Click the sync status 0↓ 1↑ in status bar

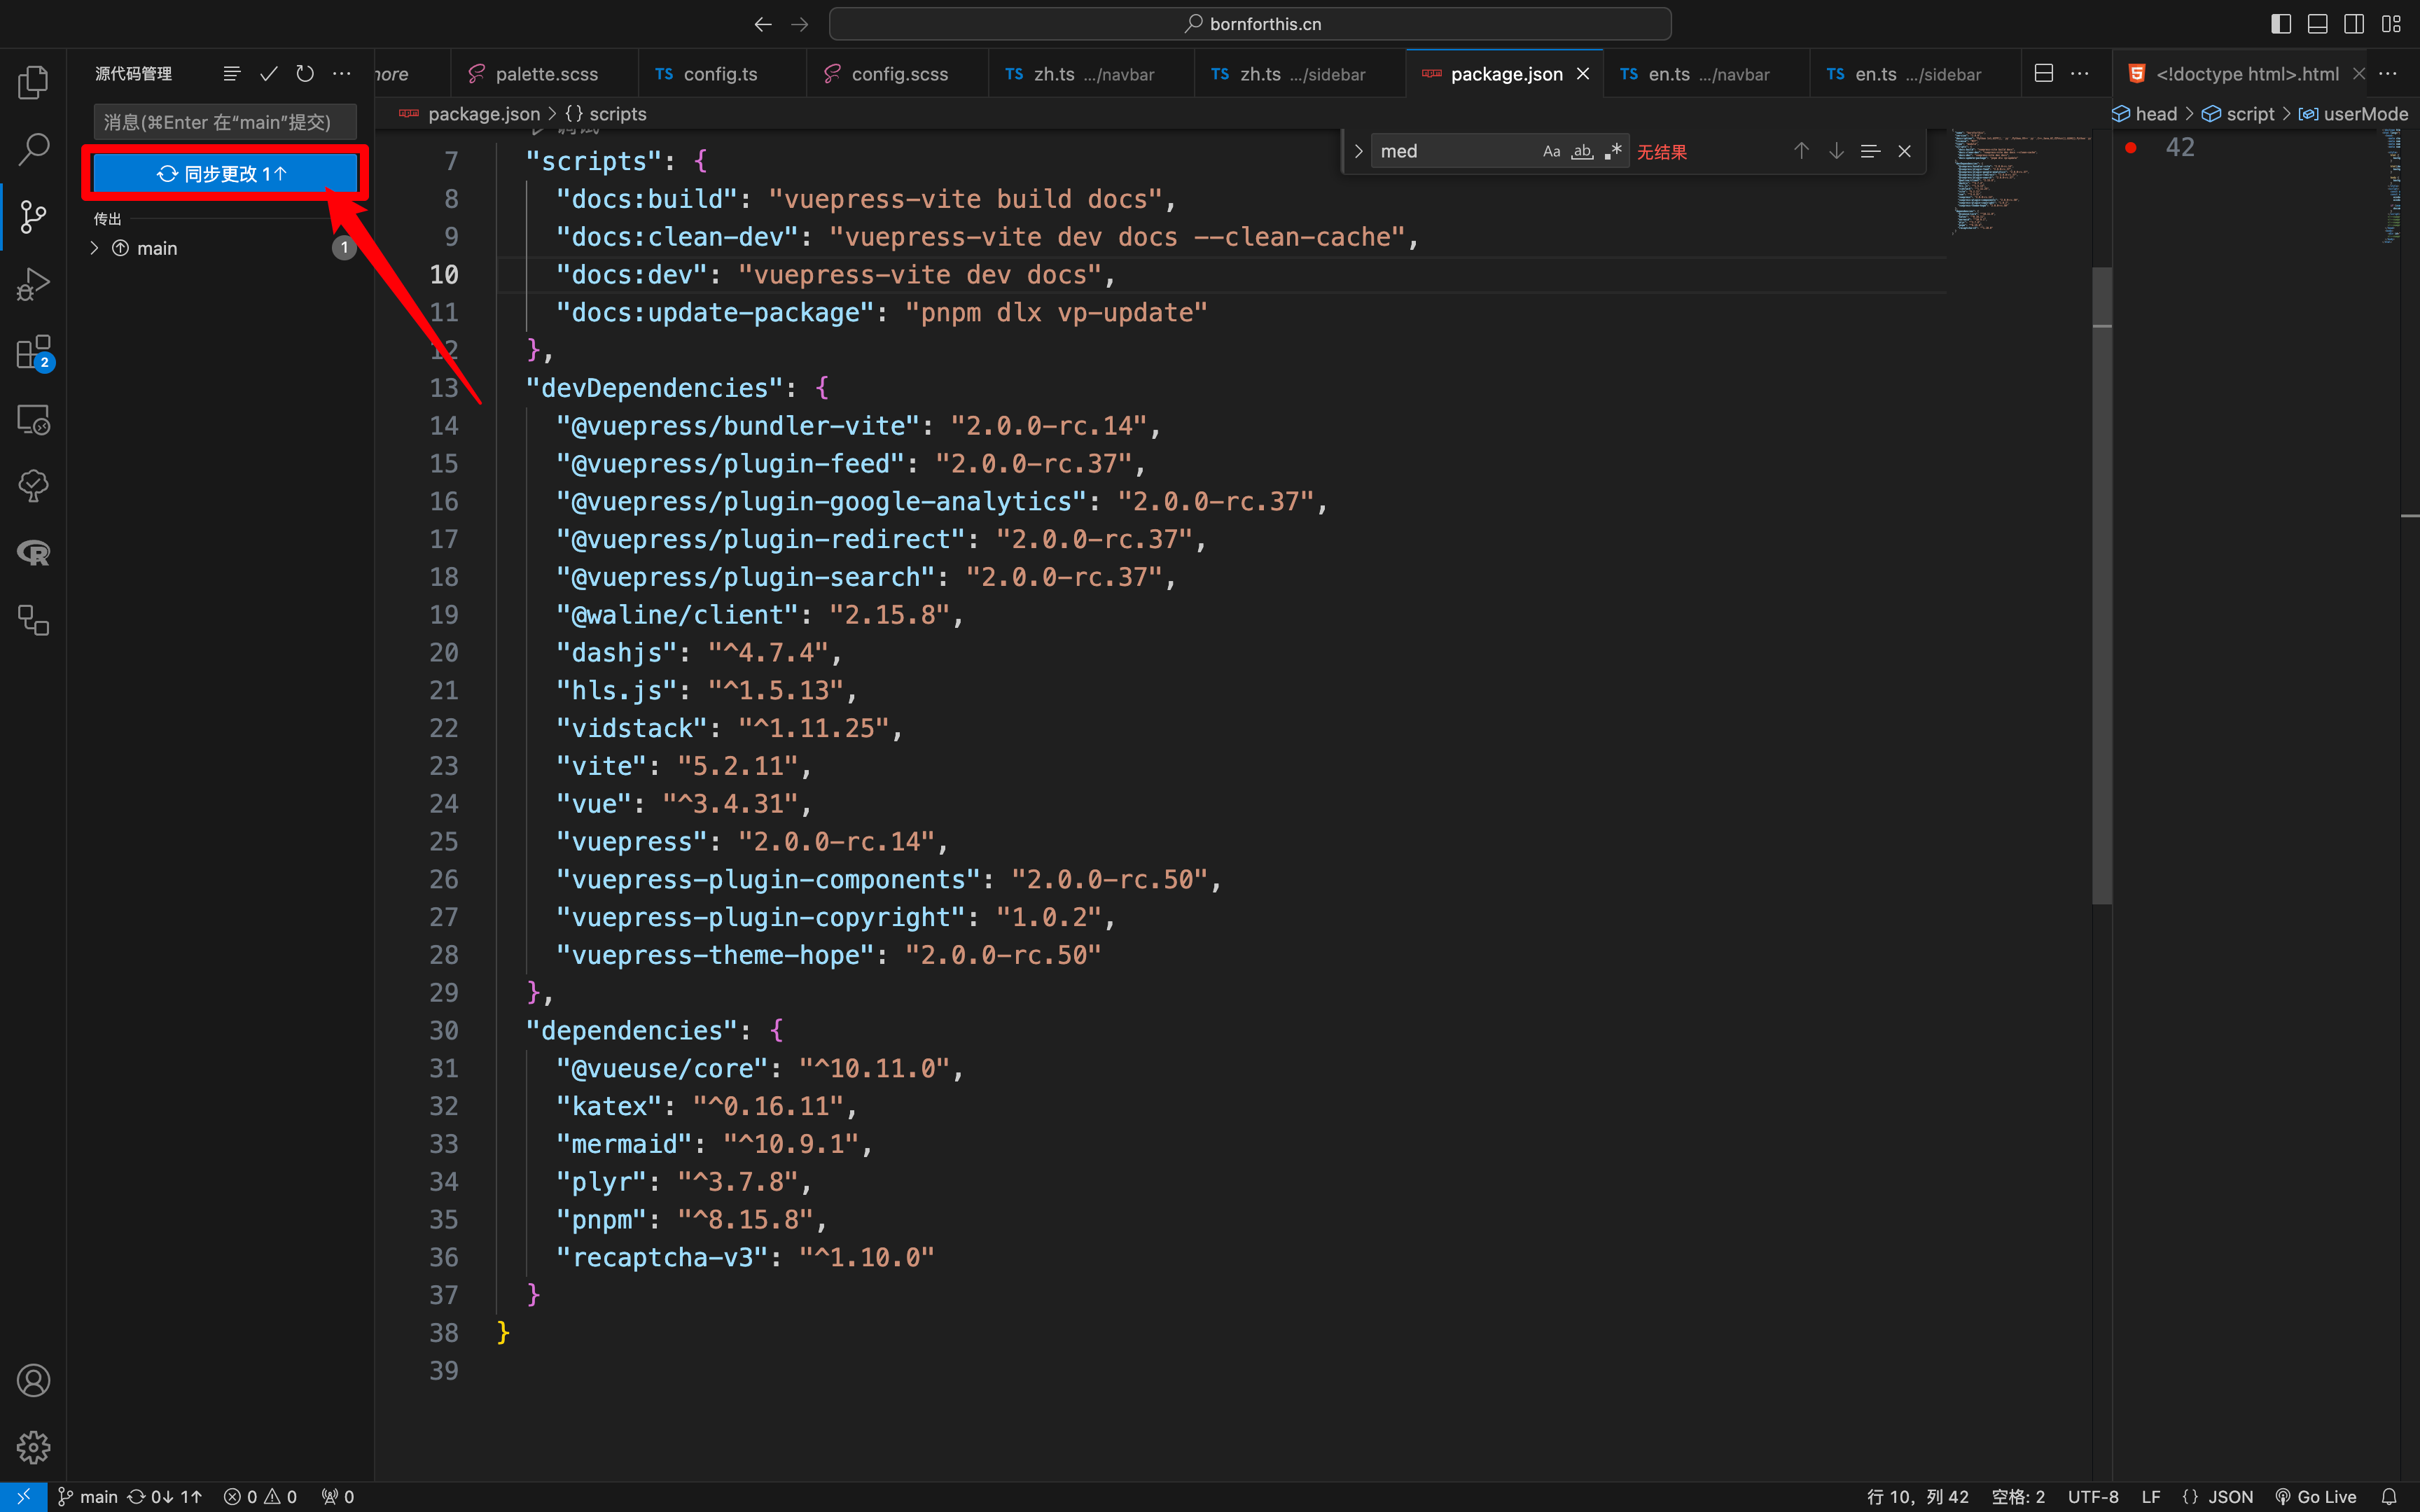coord(165,1497)
